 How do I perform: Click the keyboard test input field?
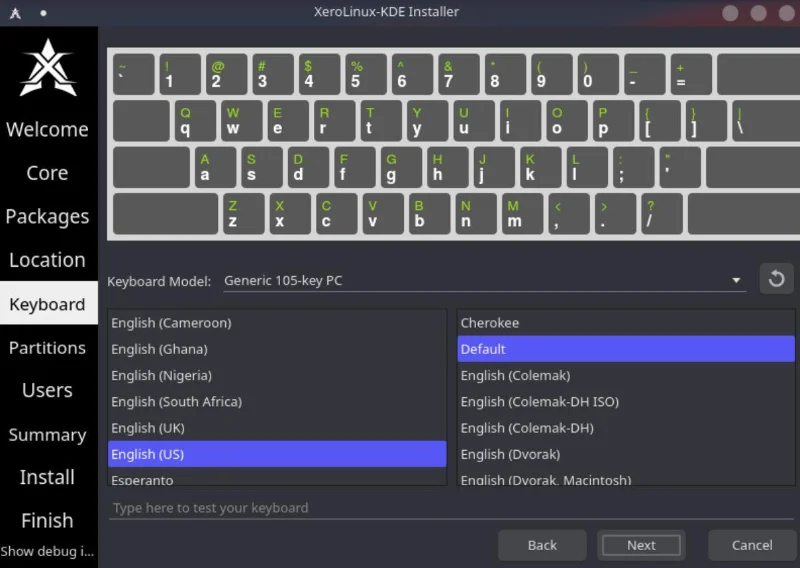[452, 508]
